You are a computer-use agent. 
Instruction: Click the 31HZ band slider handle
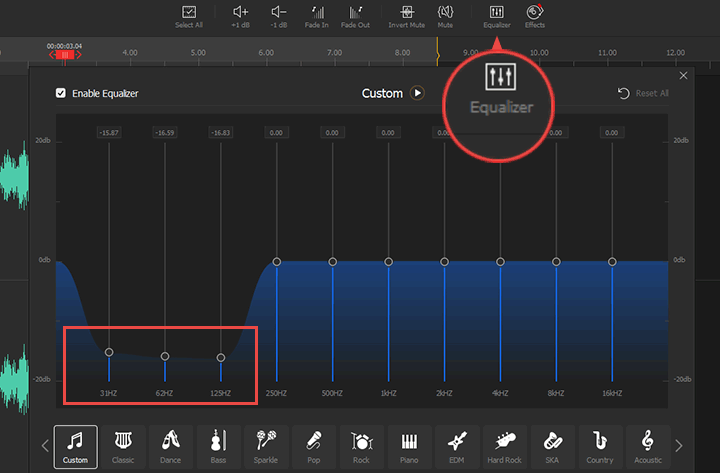click(x=109, y=352)
